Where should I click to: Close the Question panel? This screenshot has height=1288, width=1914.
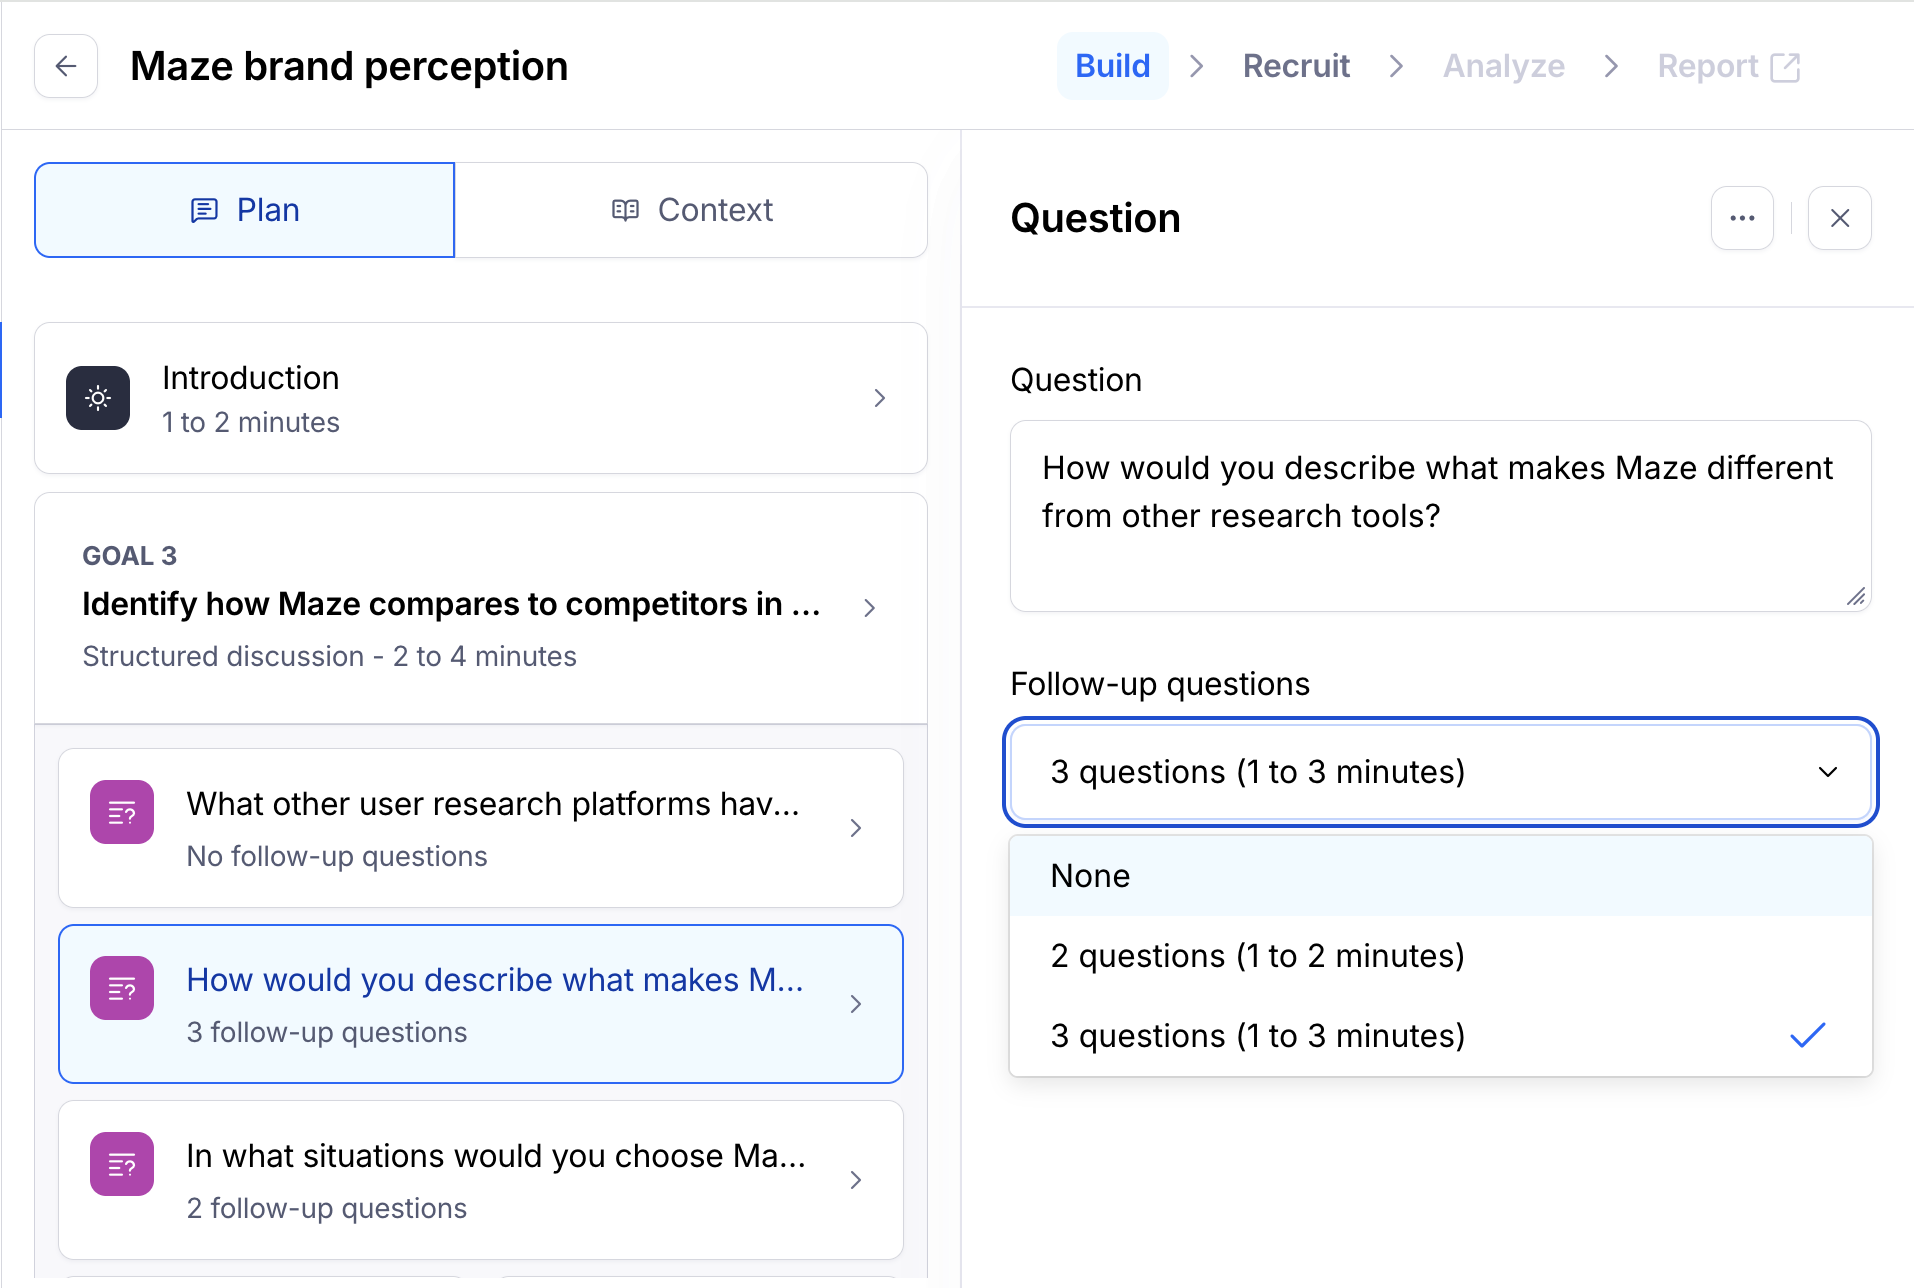pos(1839,218)
